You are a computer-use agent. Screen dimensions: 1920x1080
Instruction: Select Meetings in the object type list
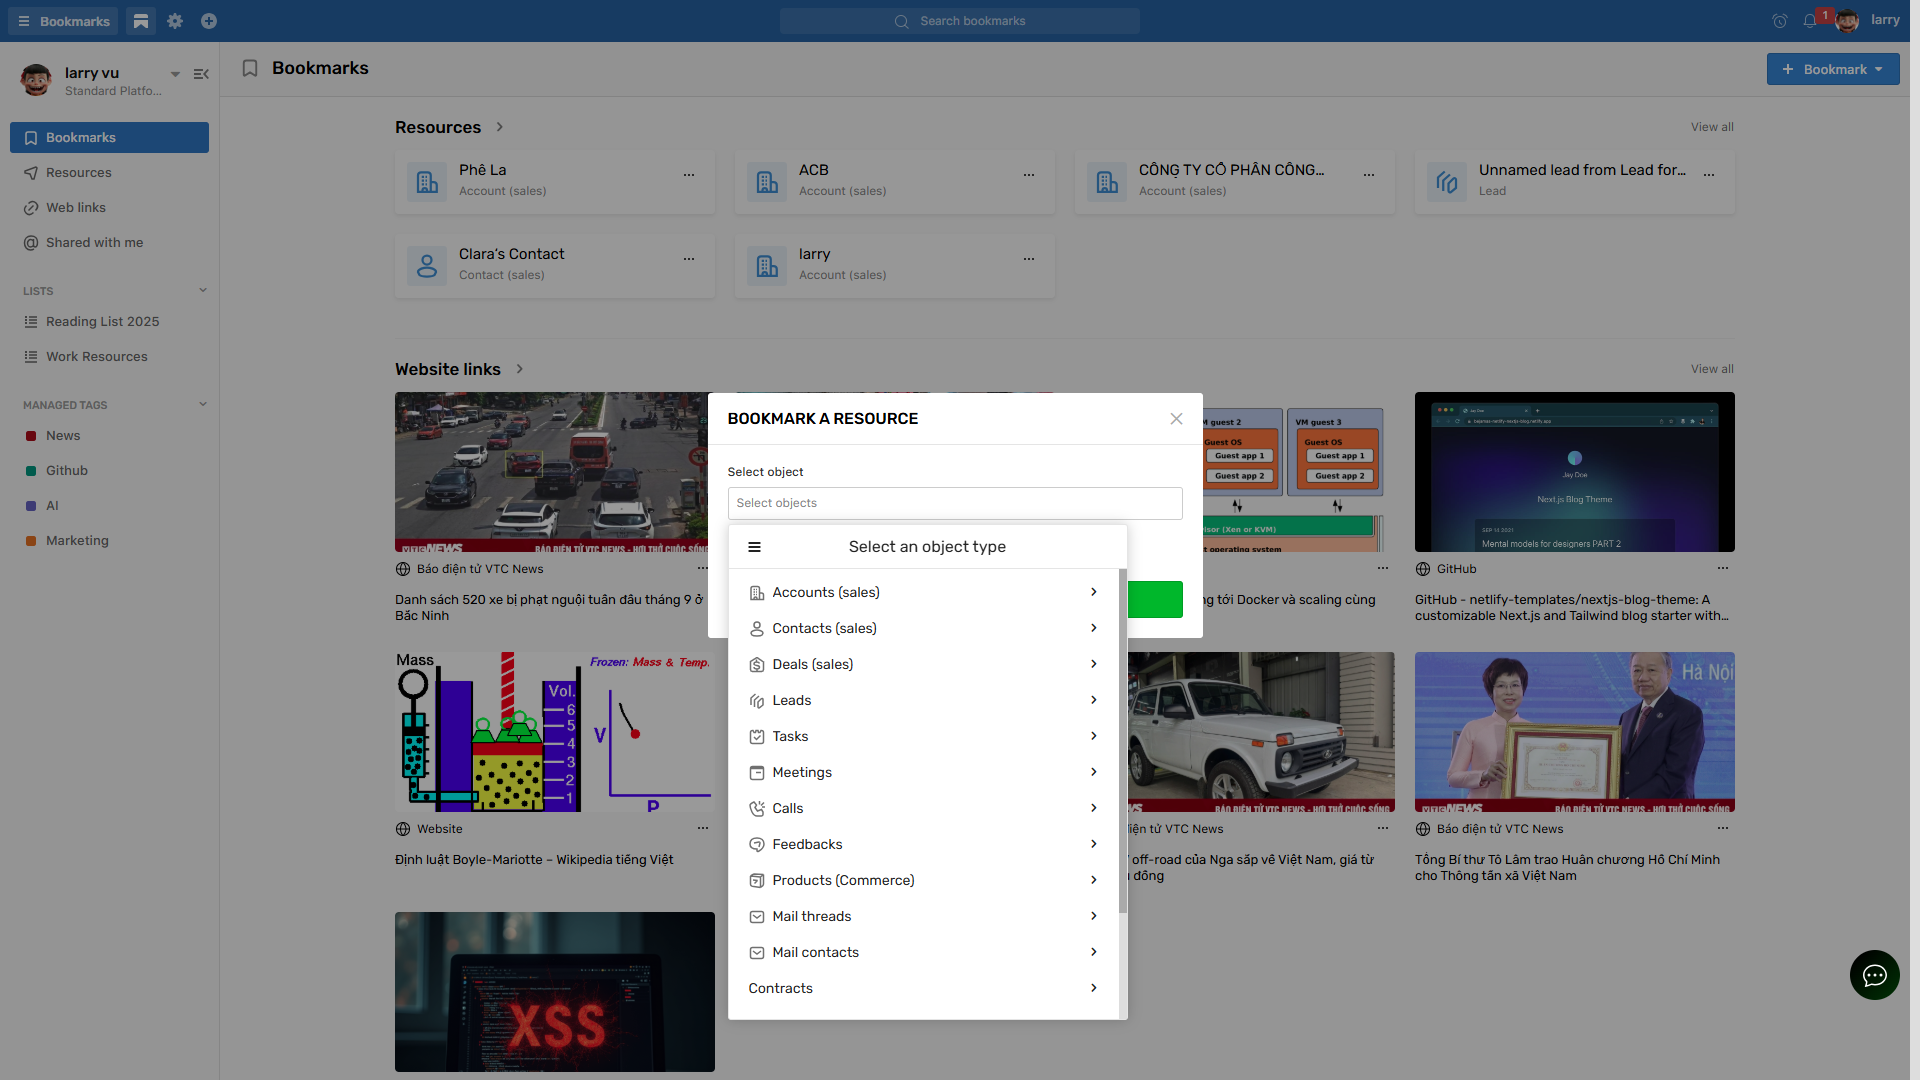pyautogui.click(x=802, y=772)
